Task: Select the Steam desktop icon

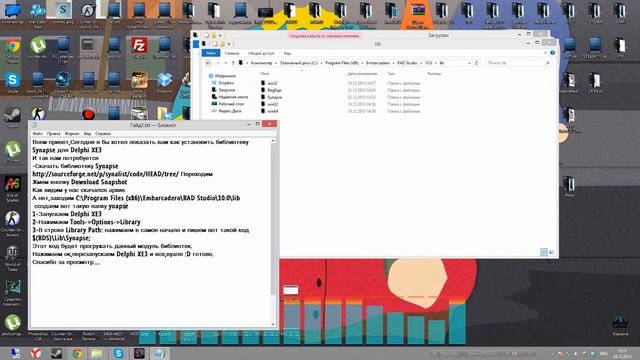Action: pos(12,116)
